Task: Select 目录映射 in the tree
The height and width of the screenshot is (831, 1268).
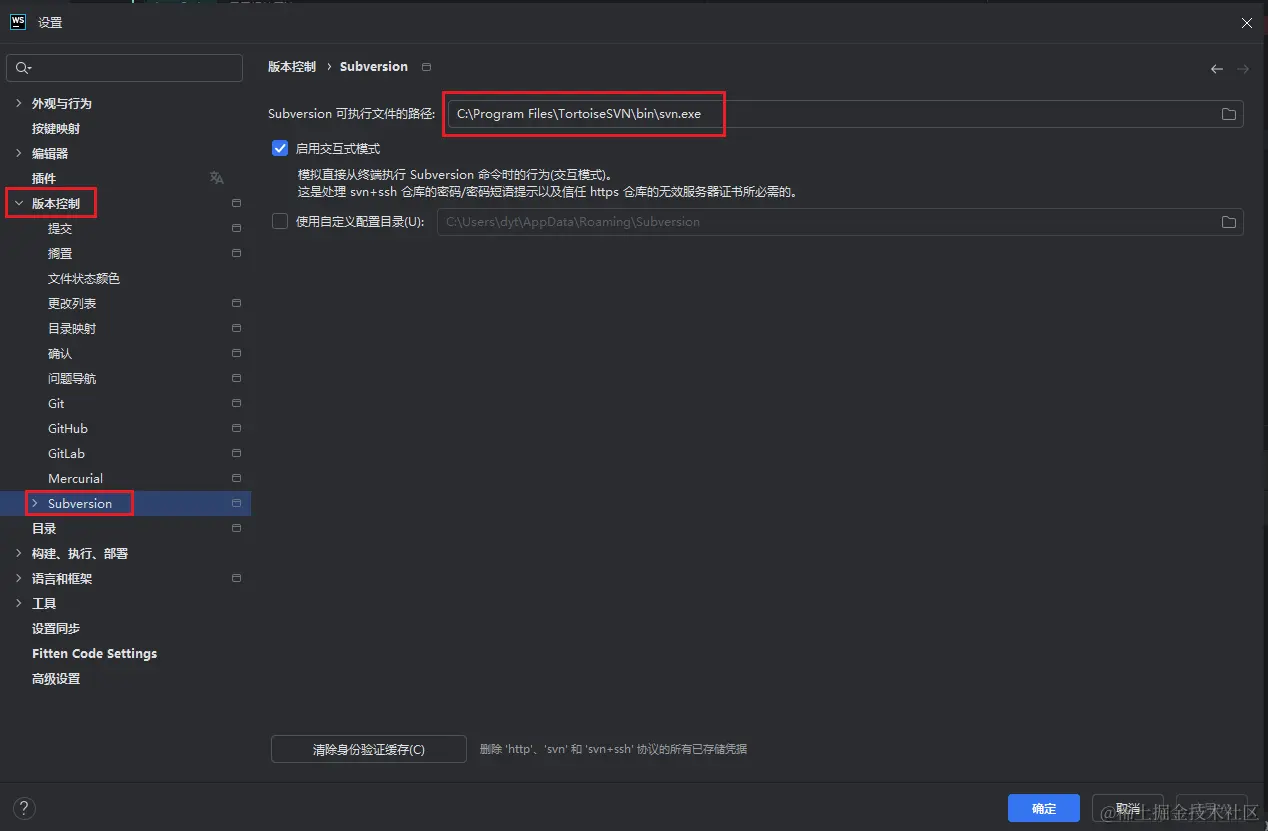Action: pos(72,328)
